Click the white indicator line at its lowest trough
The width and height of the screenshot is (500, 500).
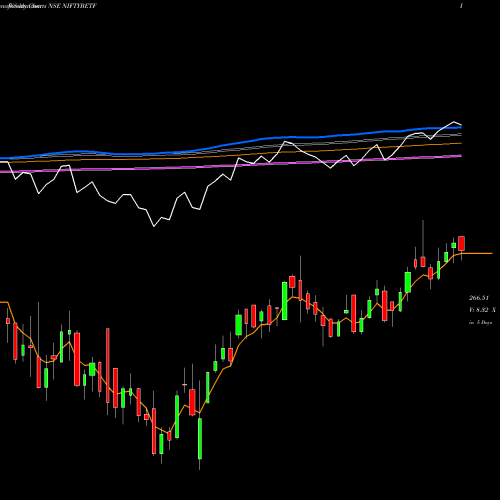coord(154,226)
